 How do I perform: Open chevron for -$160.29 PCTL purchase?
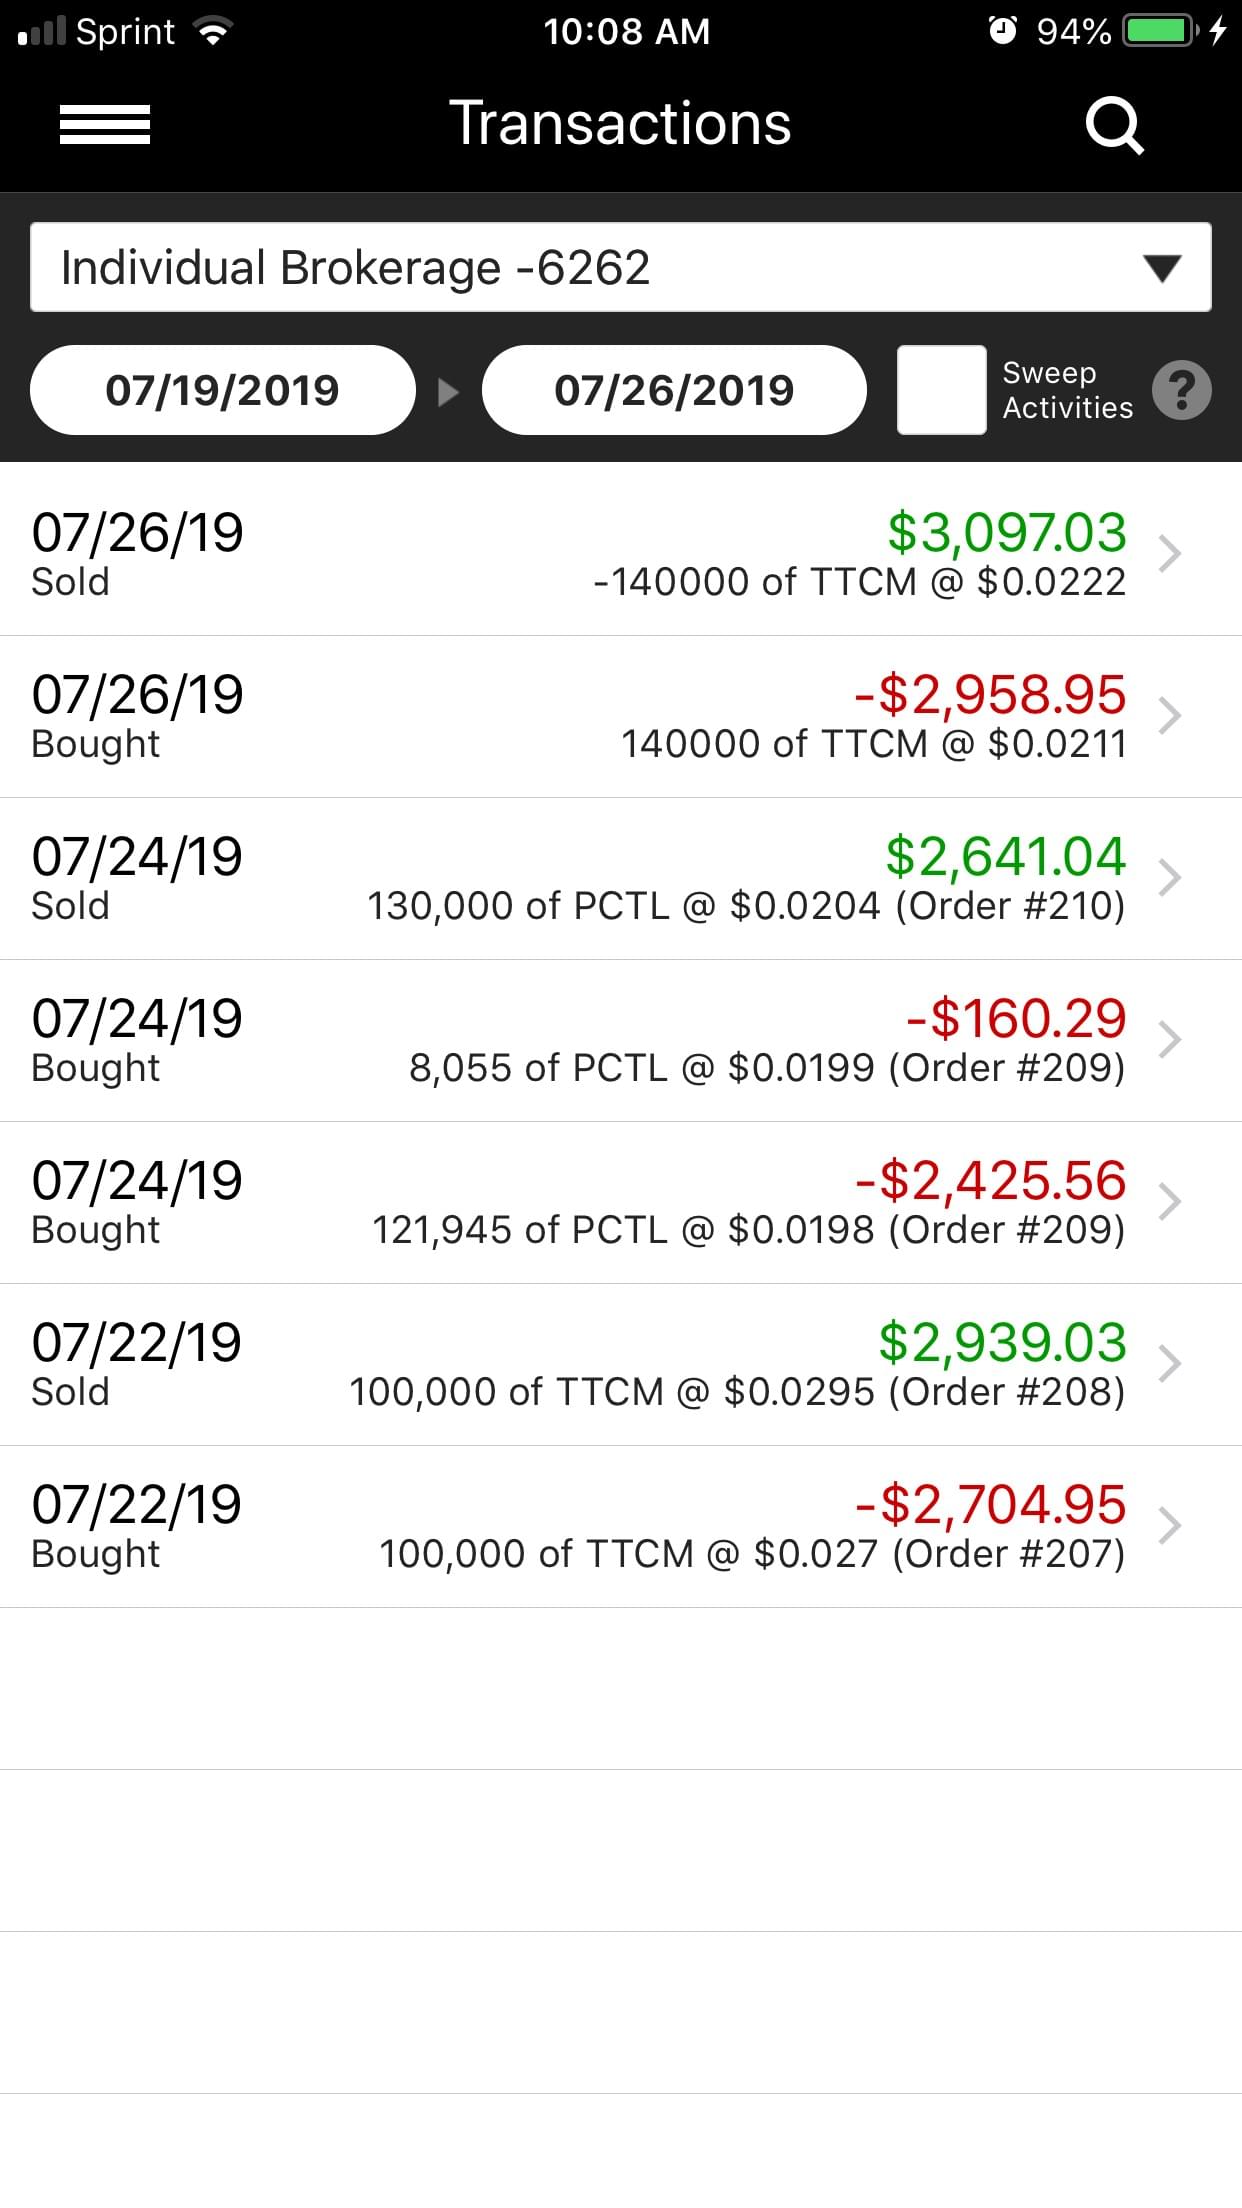[x=1169, y=1039]
